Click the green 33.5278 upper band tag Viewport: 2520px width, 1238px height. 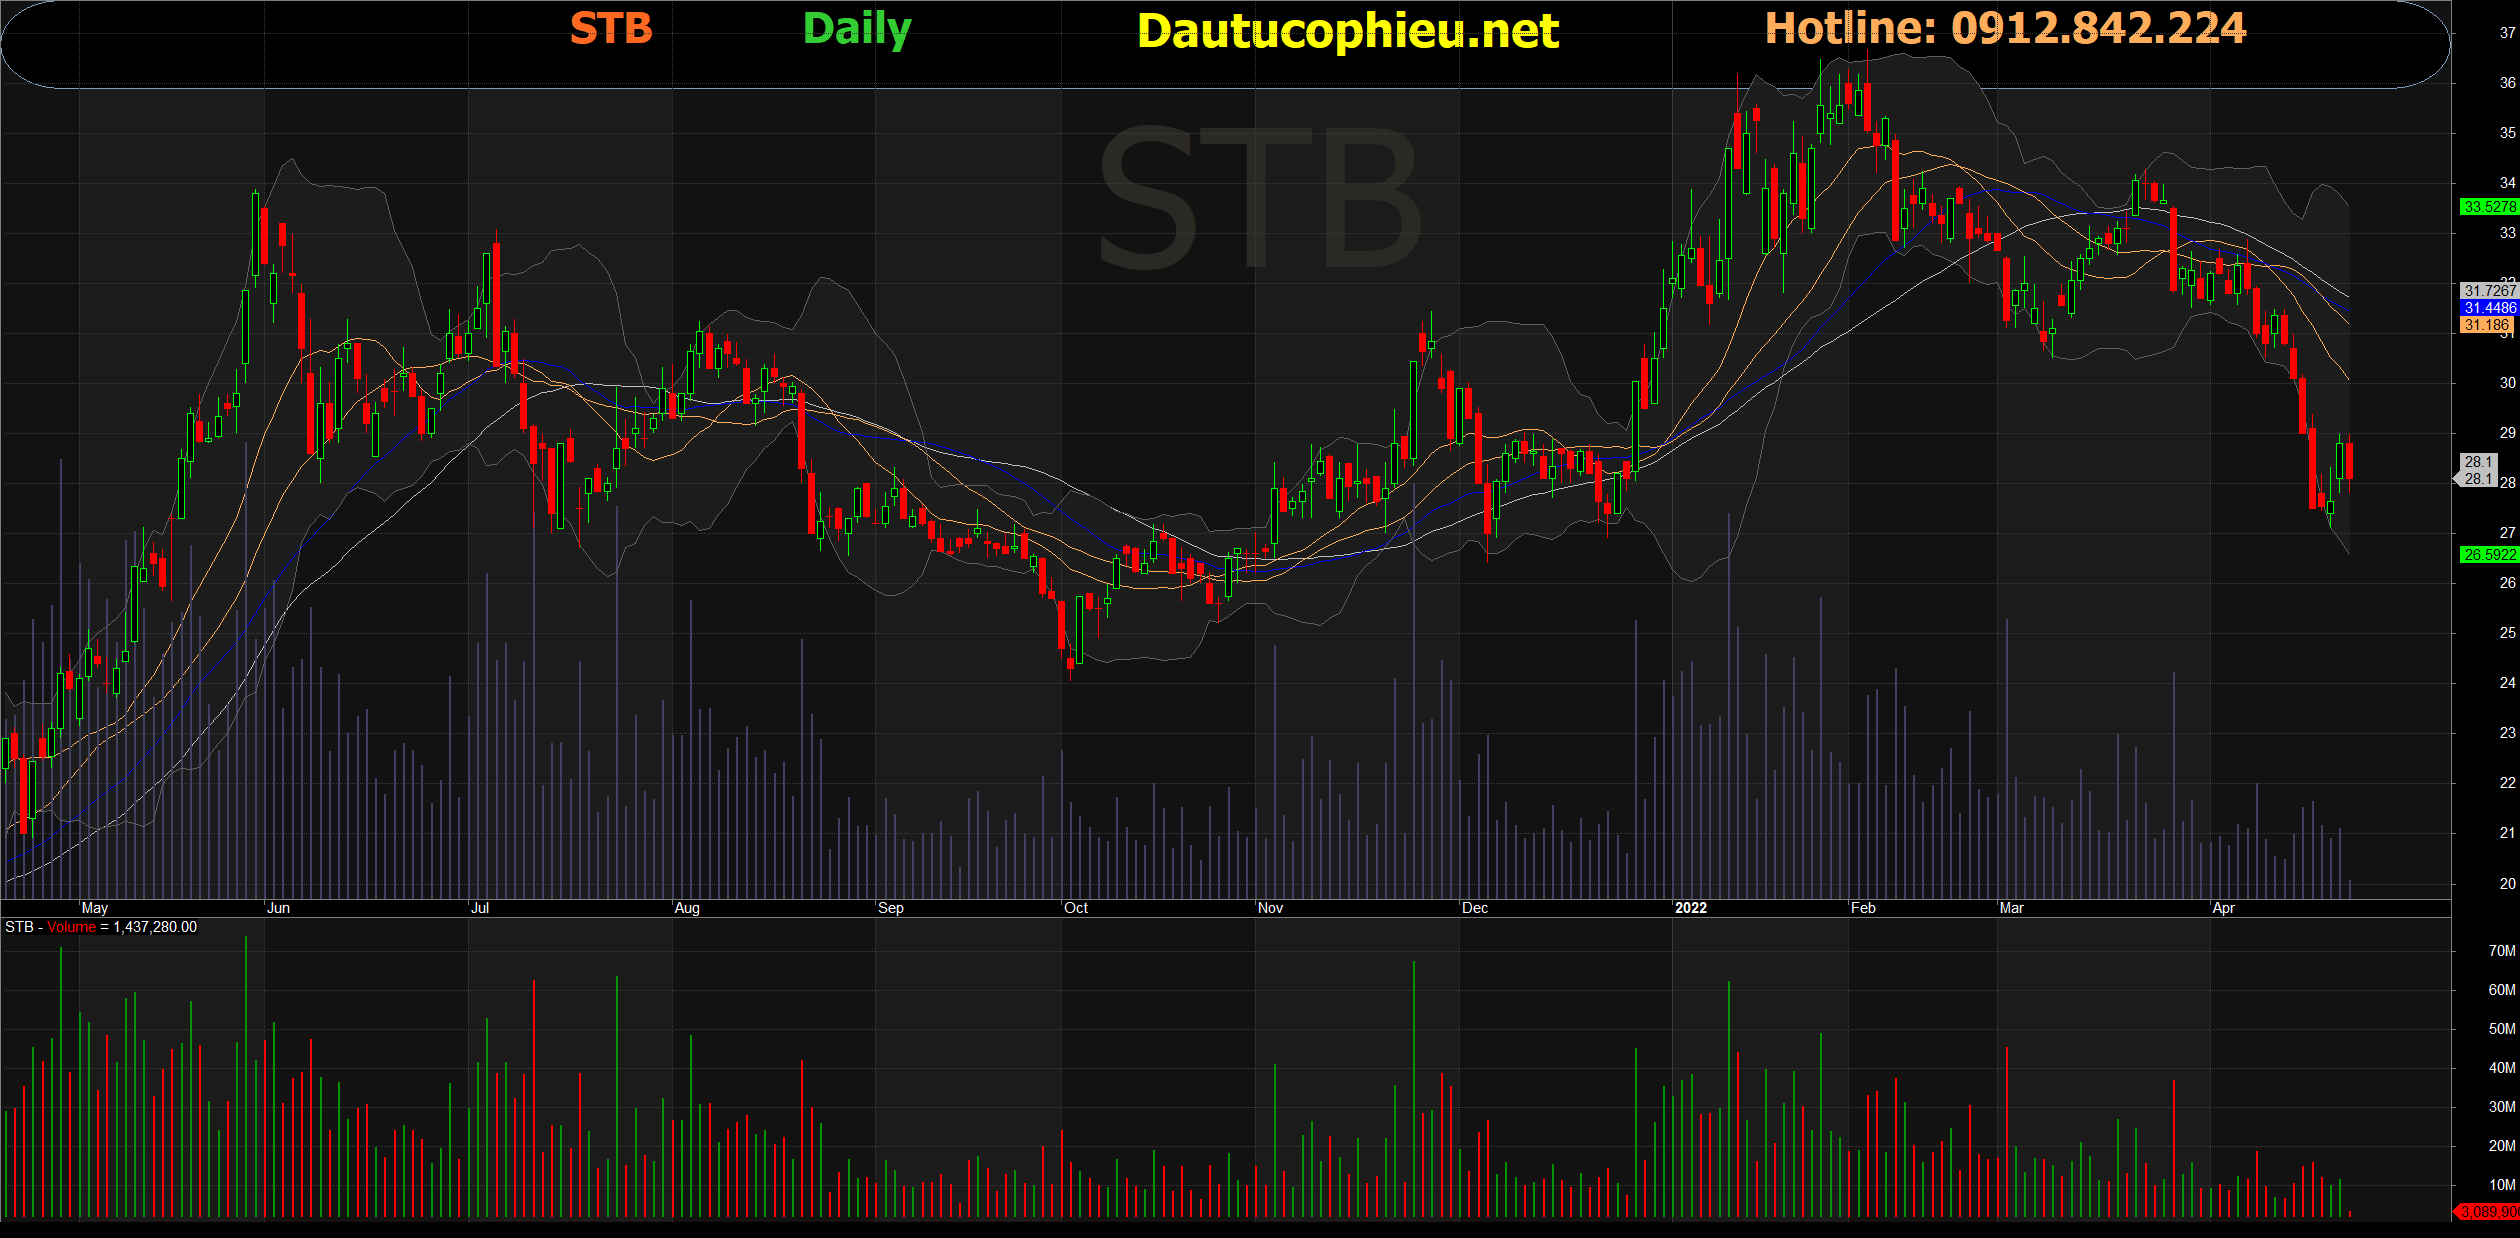(2488, 207)
